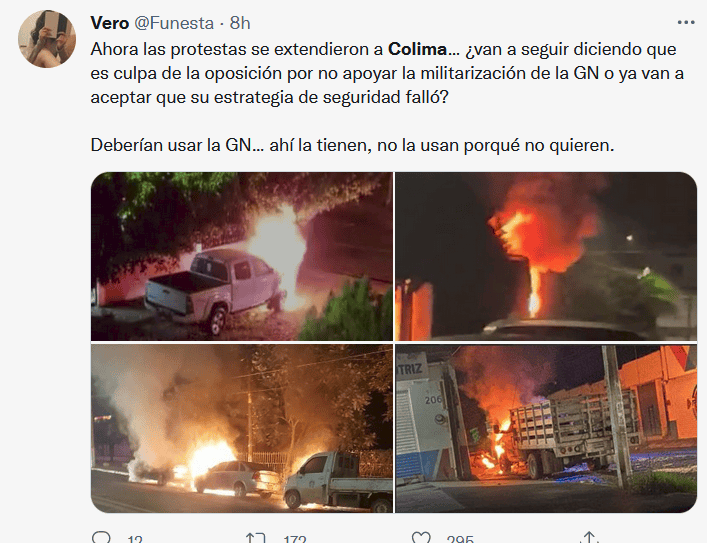The width and height of the screenshot is (707, 543).
Task: Open the share icon for this tweet
Action: coord(590,538)
